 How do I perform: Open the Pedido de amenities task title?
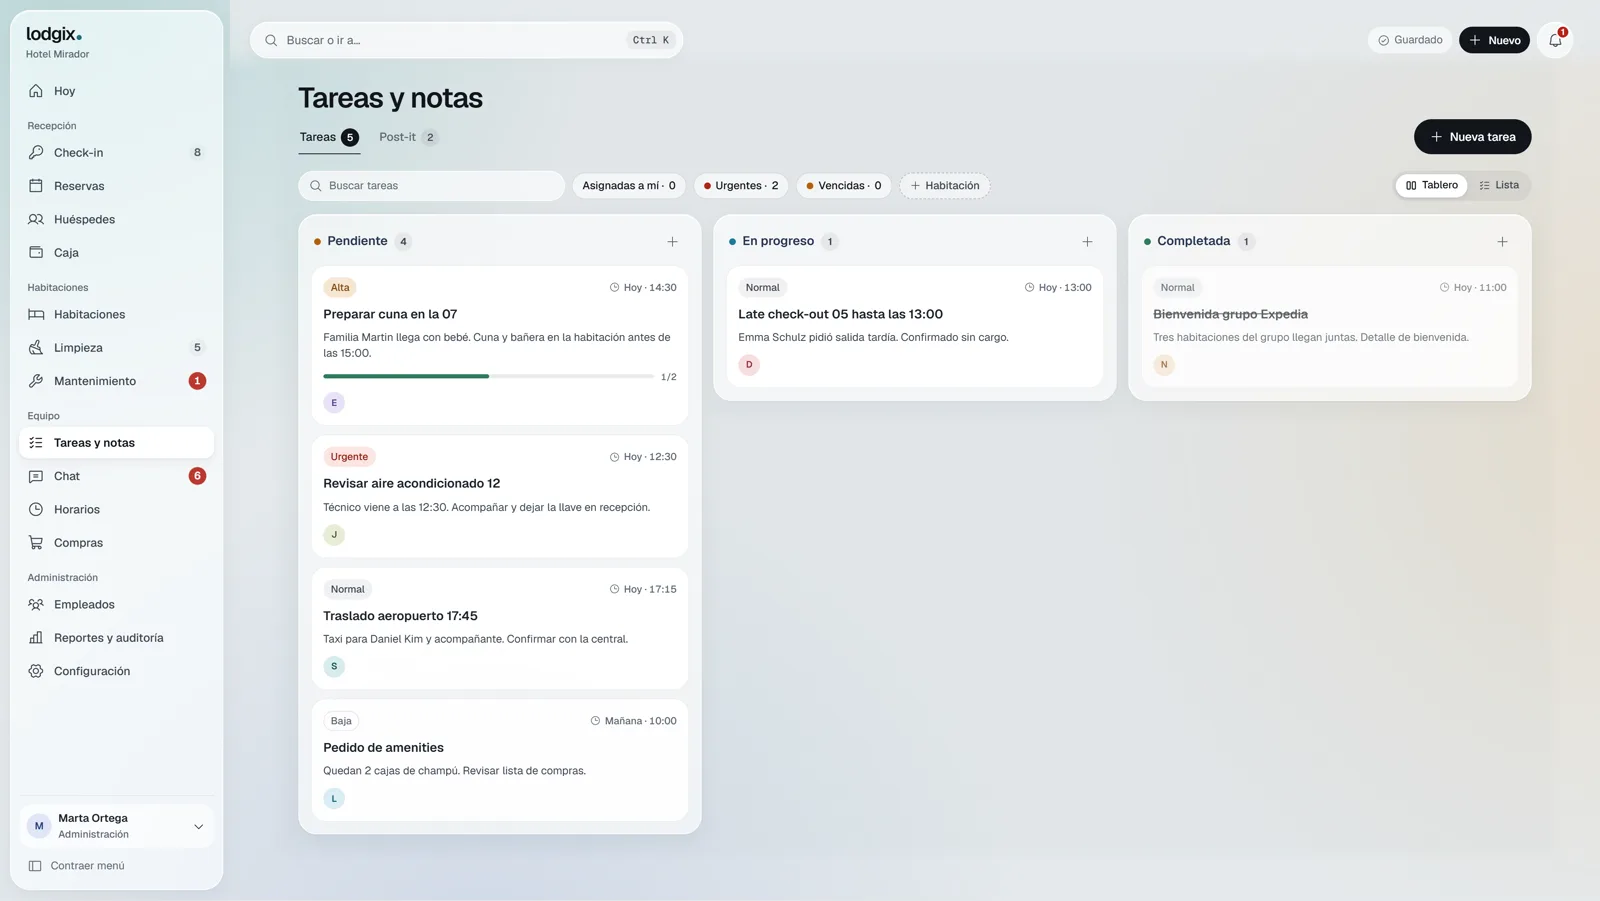click(x=383, y=747)
